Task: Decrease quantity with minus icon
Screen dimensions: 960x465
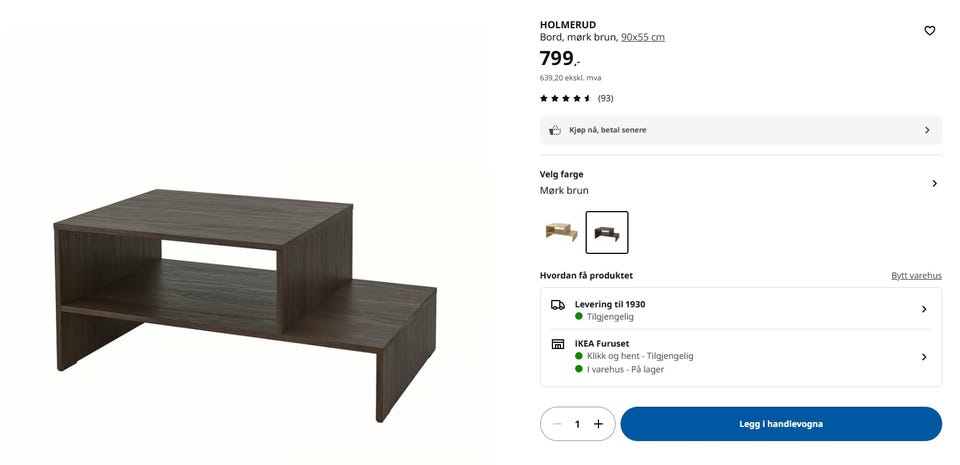Action: coord(557,424)
